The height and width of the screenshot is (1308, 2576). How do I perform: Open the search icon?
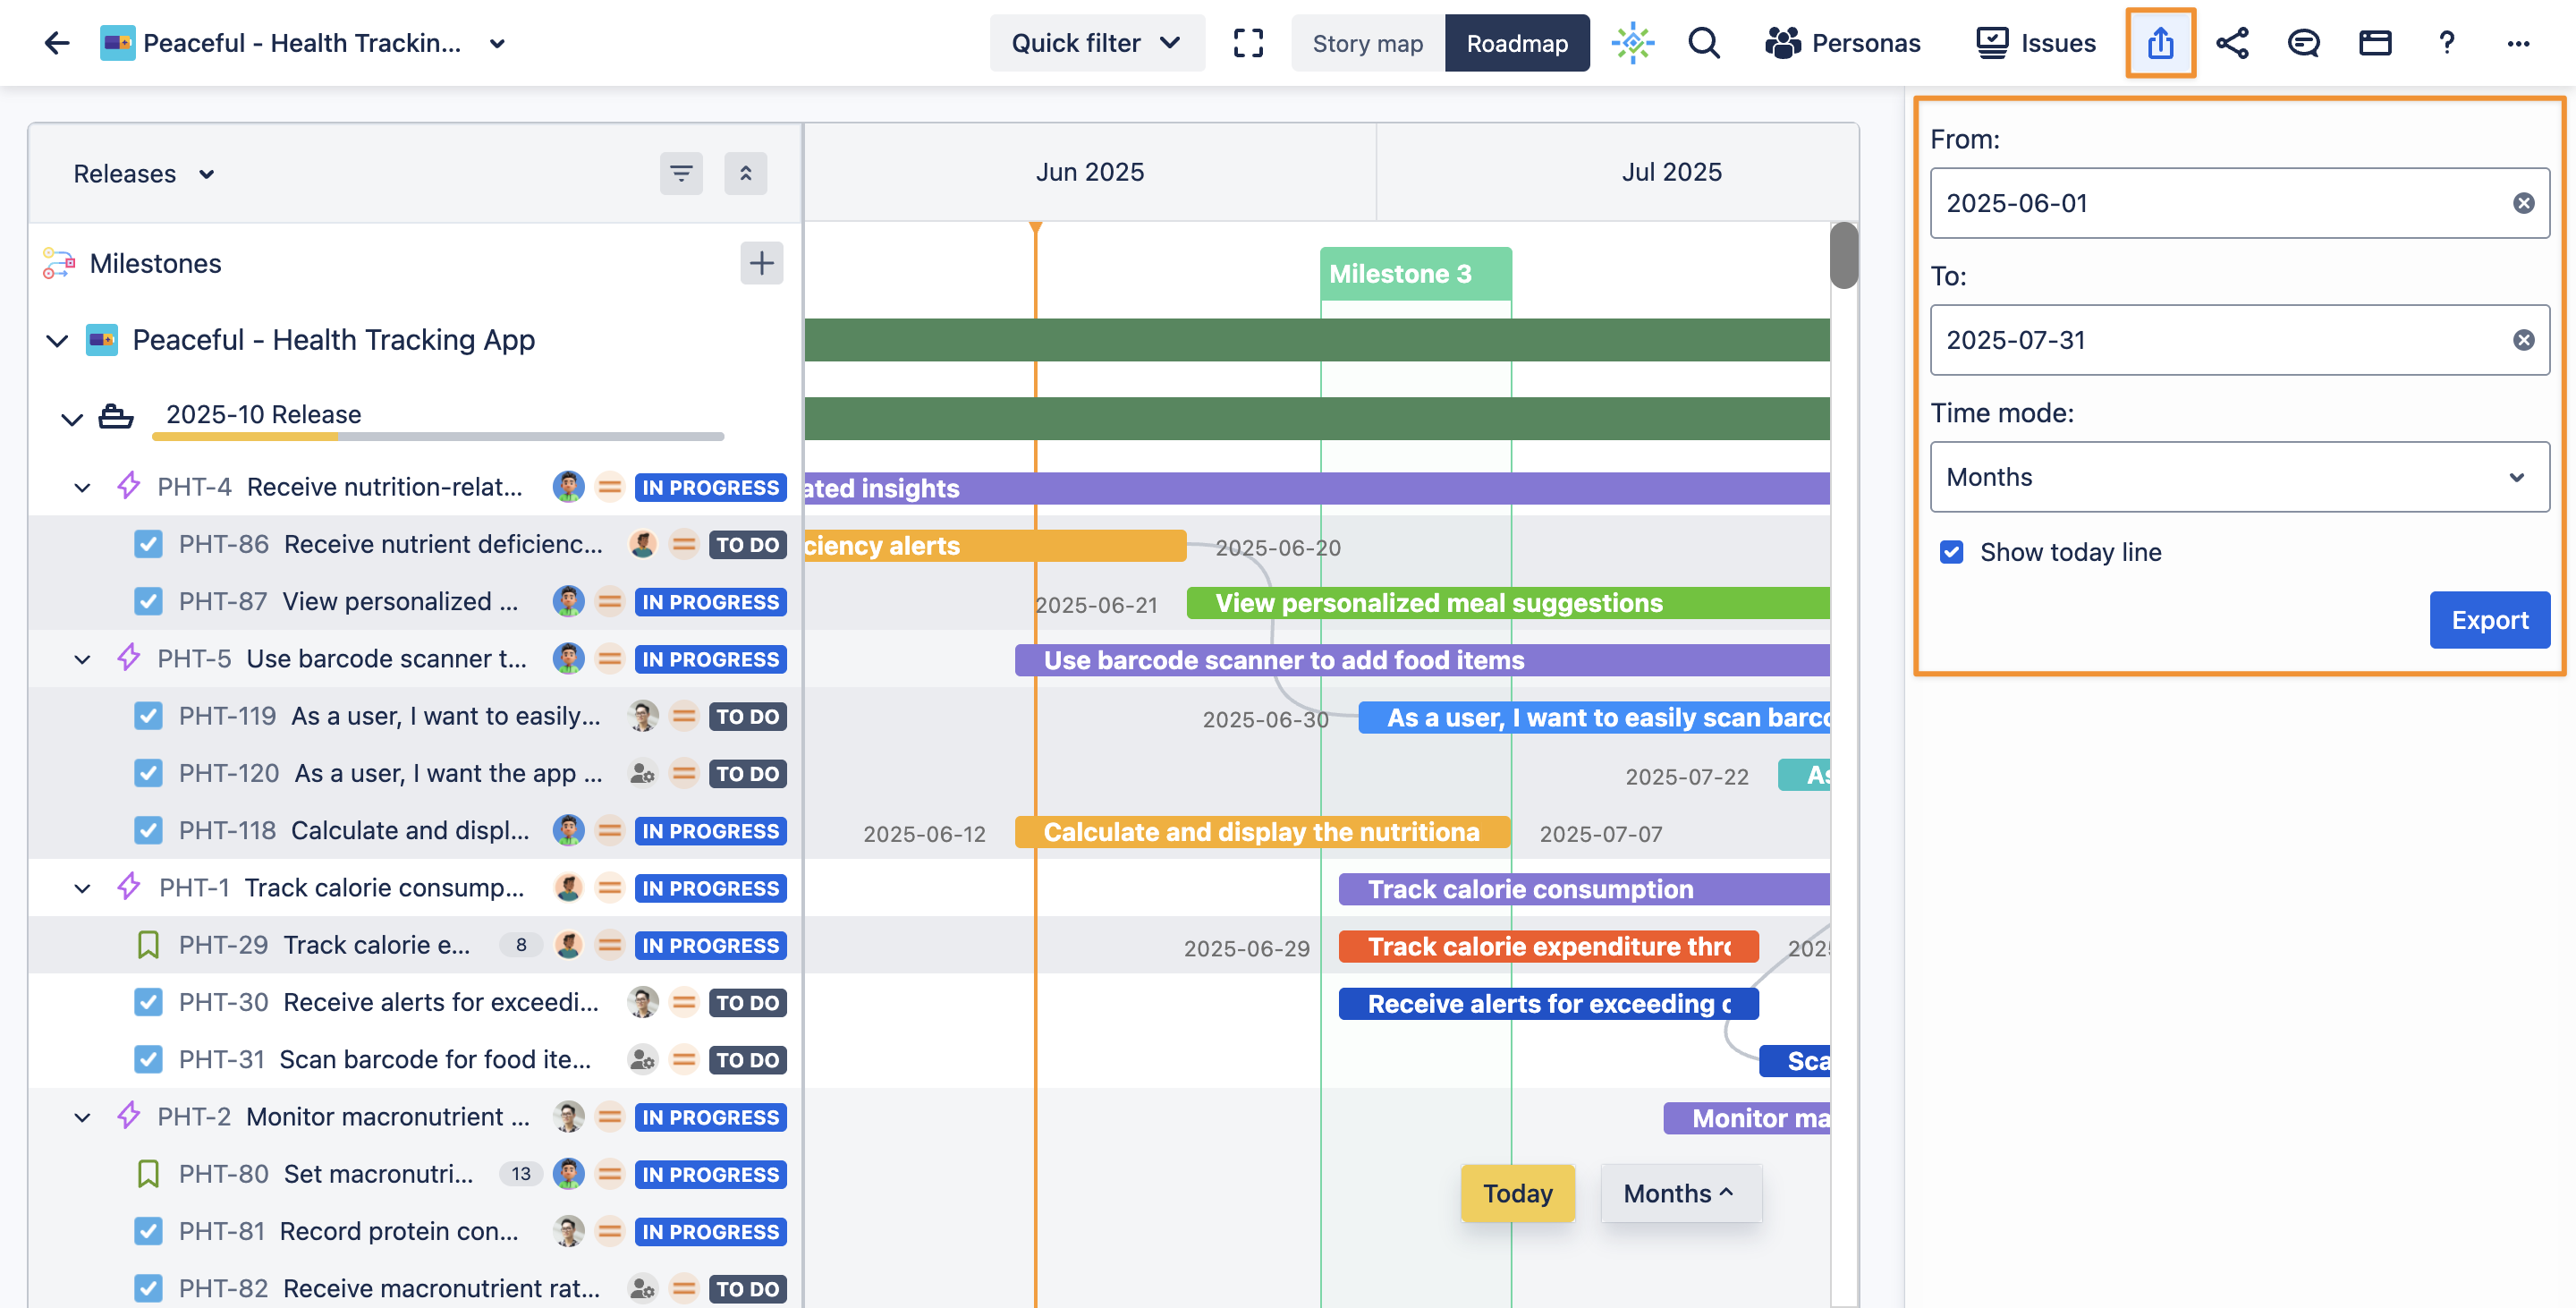point(1704,43)
